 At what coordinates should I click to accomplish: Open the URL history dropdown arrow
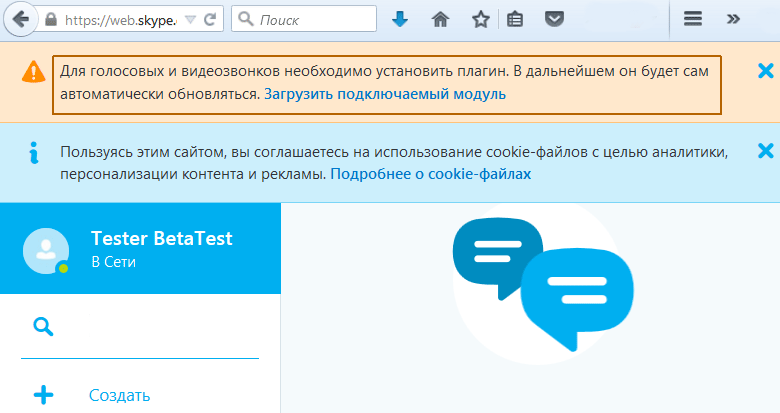point(191,20)
